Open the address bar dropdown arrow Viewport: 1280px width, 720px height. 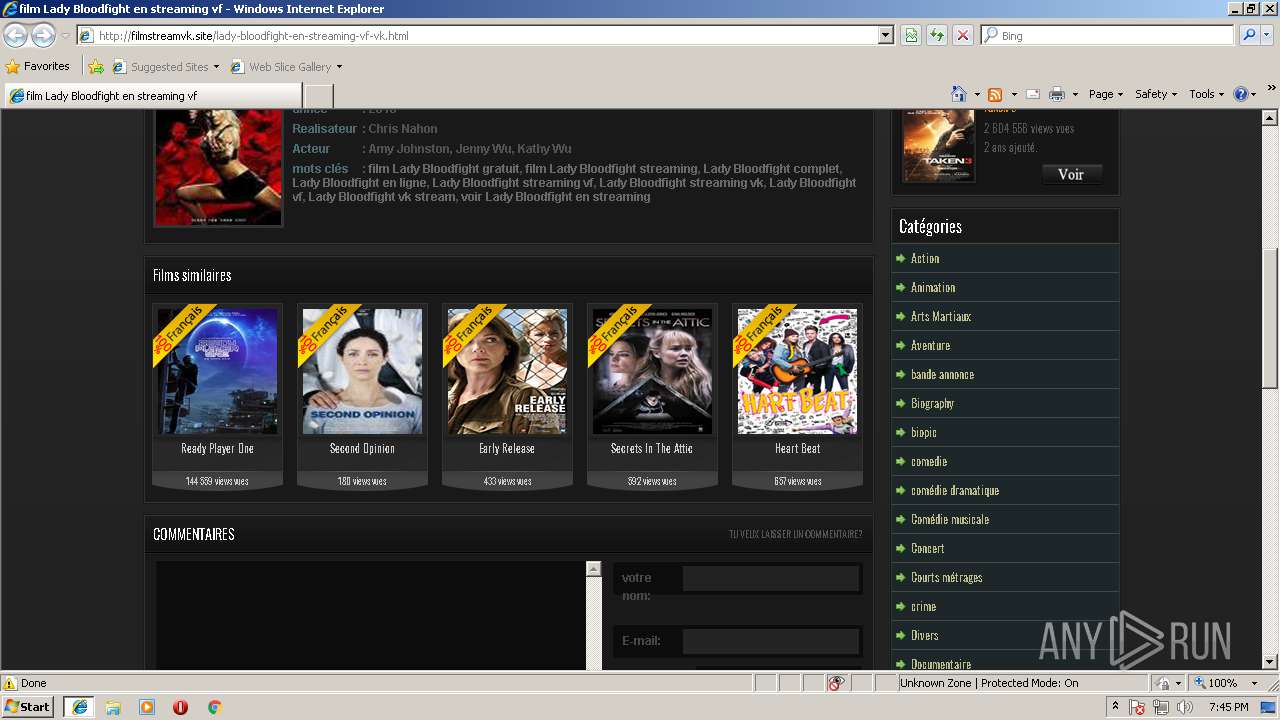(x=885, y=35)
